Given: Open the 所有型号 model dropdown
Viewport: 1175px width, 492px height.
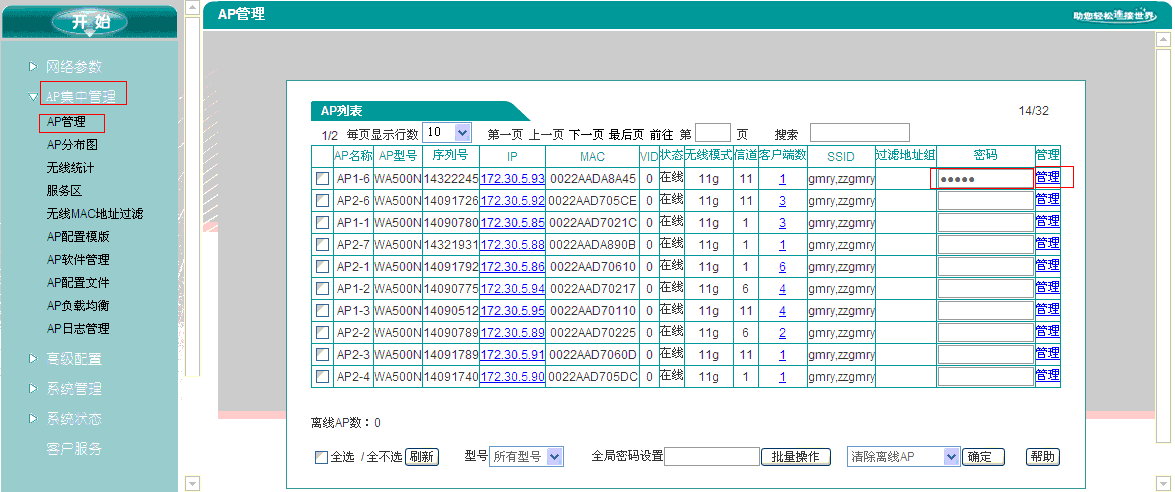Looking at the screenshot, I should pyautogui.click(x=555, y=457).
